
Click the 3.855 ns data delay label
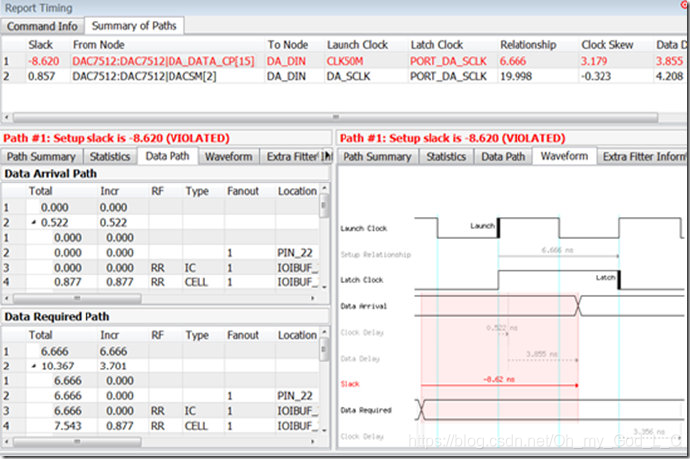[x=543, y=354]
